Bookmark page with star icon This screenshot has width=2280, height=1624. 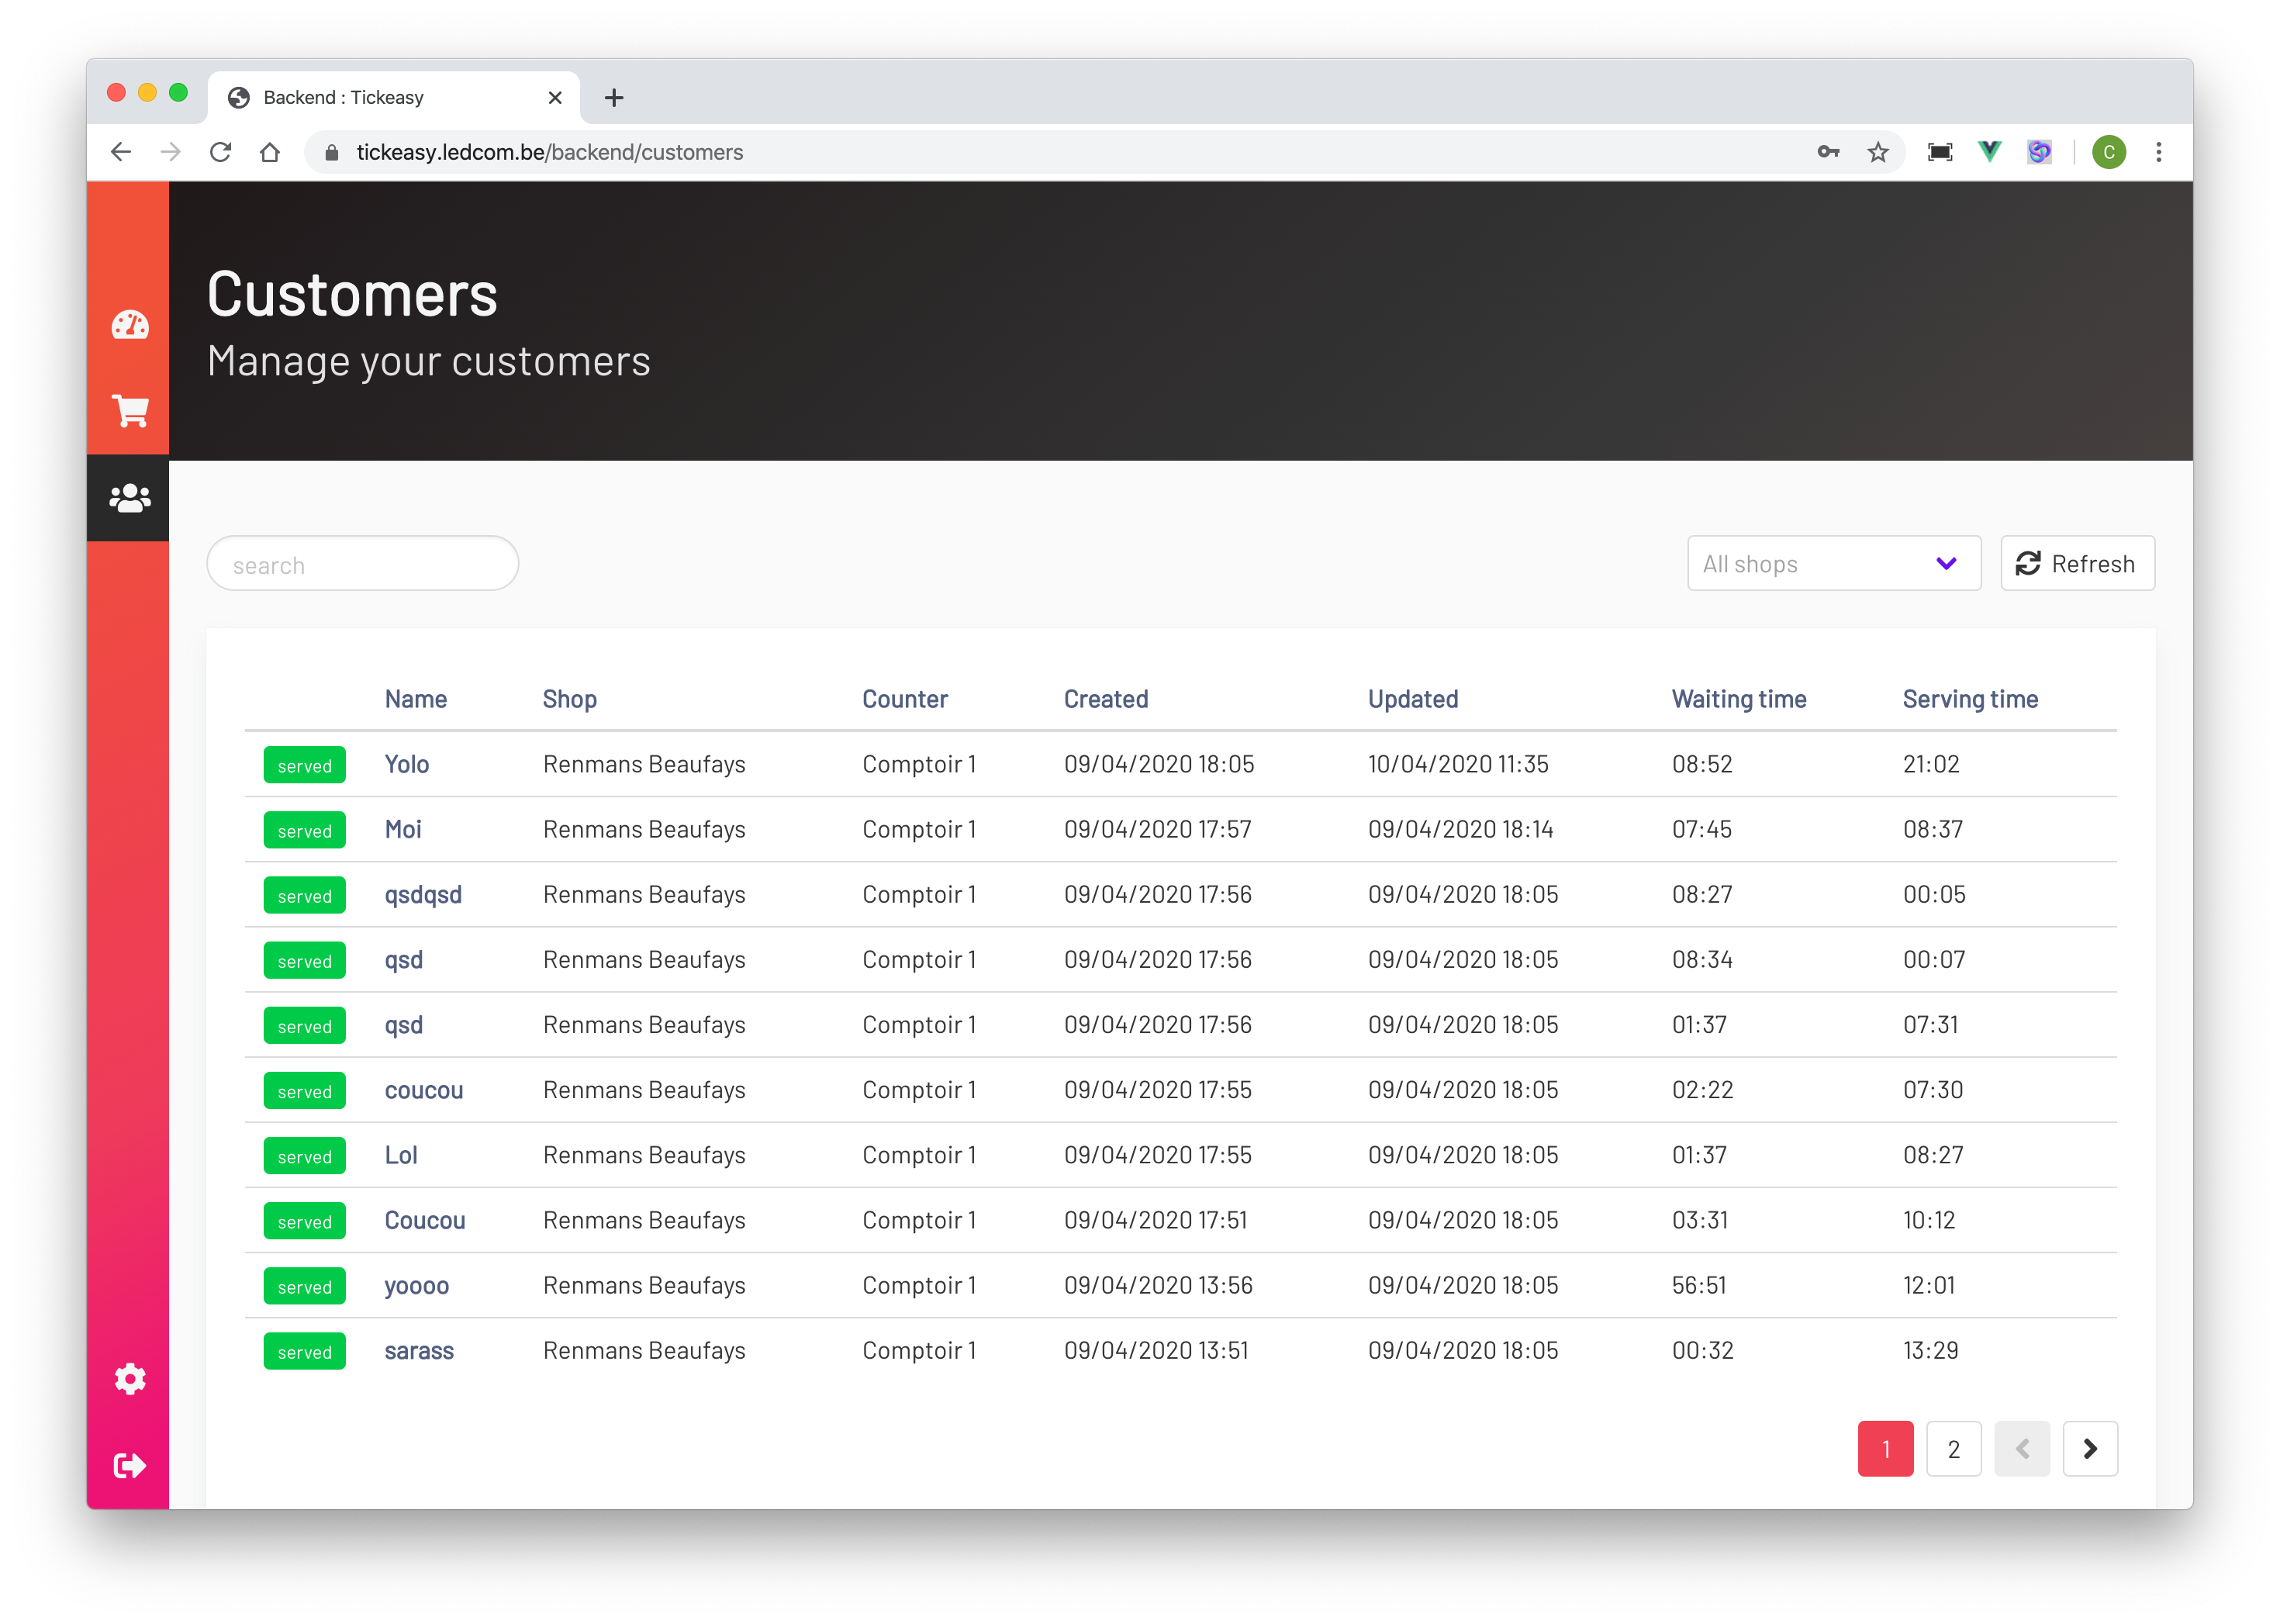coord(1877,152)
